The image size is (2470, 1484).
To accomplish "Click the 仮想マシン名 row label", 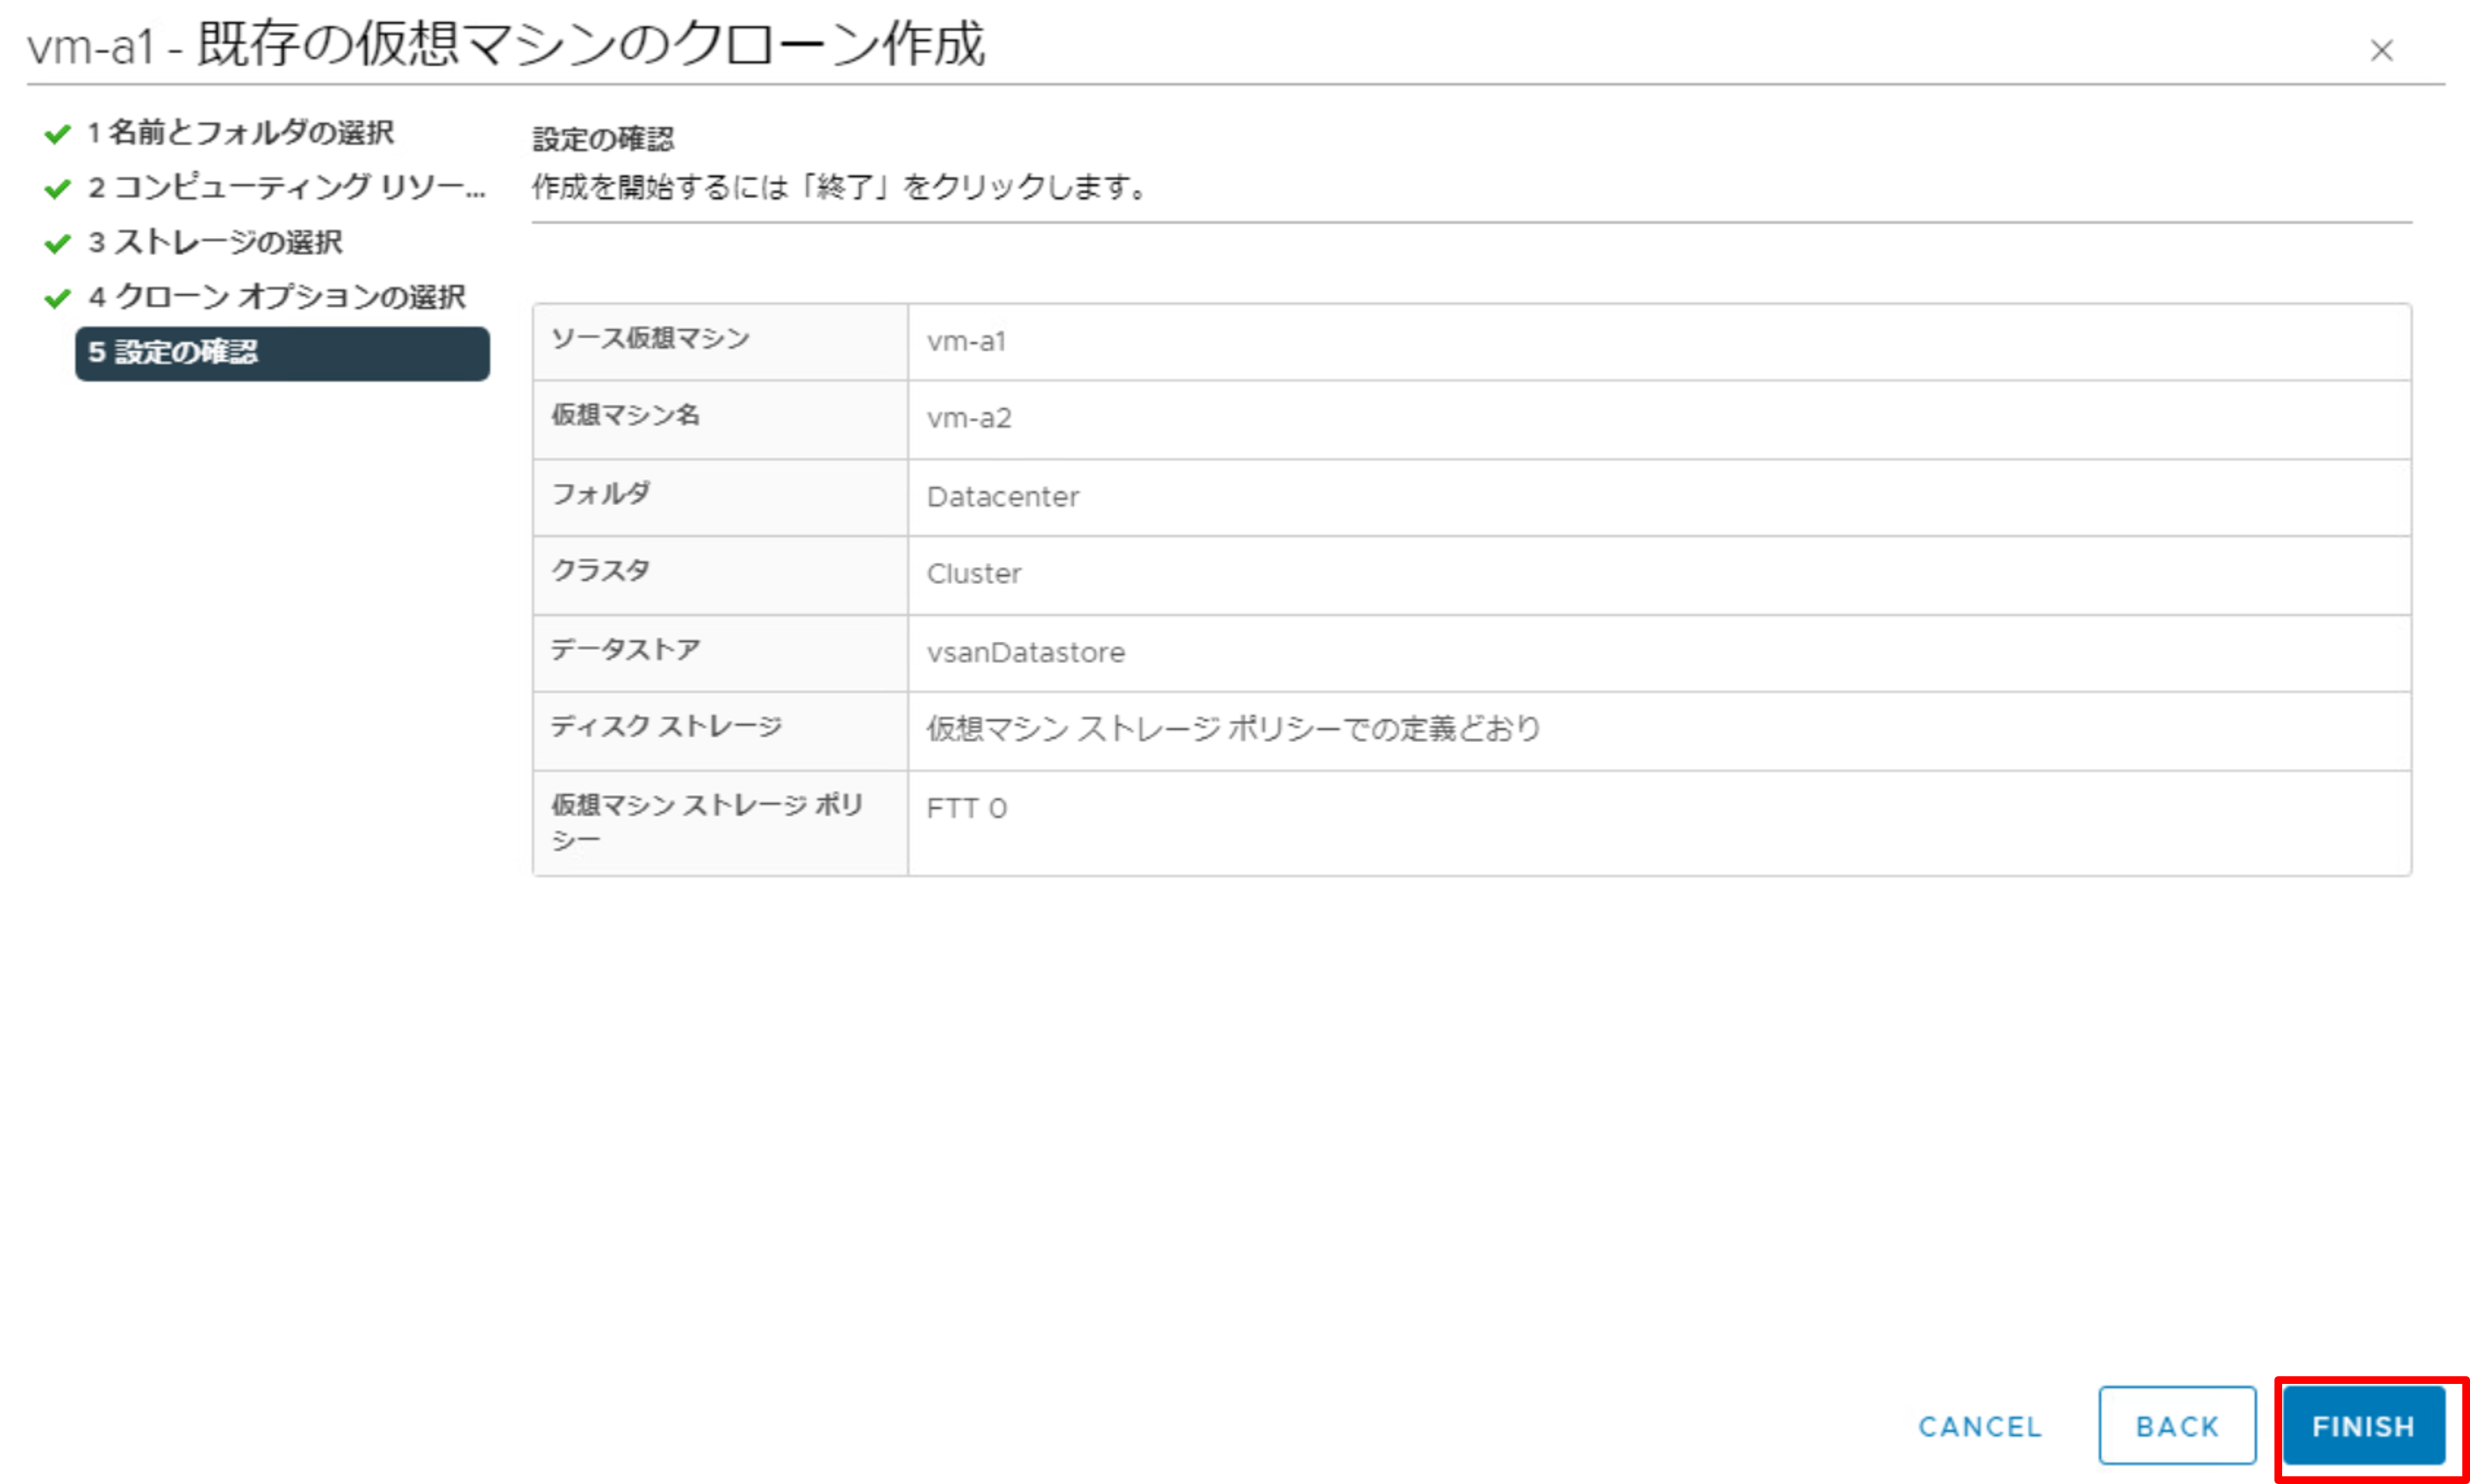I will [x=626, y=415].
